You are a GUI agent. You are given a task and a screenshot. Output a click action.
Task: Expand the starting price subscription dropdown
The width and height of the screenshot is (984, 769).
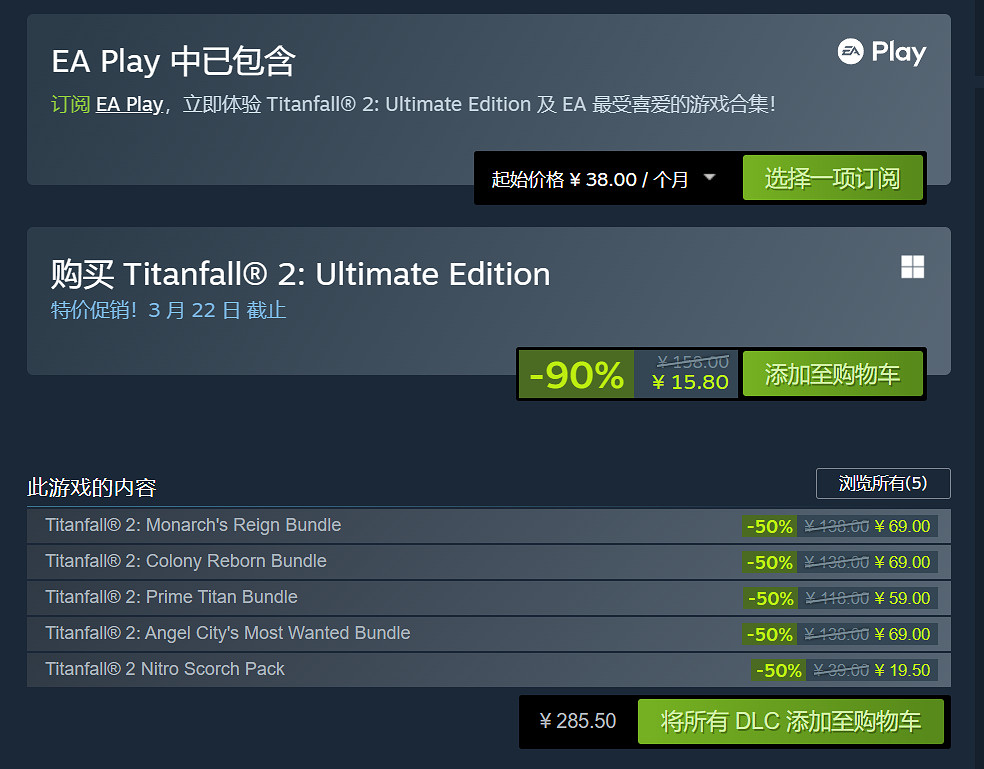[x=709, y=178]
